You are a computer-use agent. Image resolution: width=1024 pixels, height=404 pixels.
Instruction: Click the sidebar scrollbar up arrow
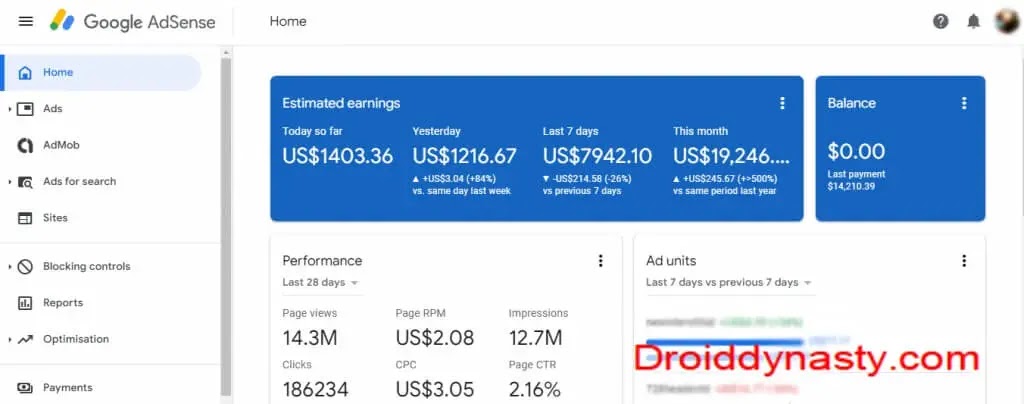226,52
